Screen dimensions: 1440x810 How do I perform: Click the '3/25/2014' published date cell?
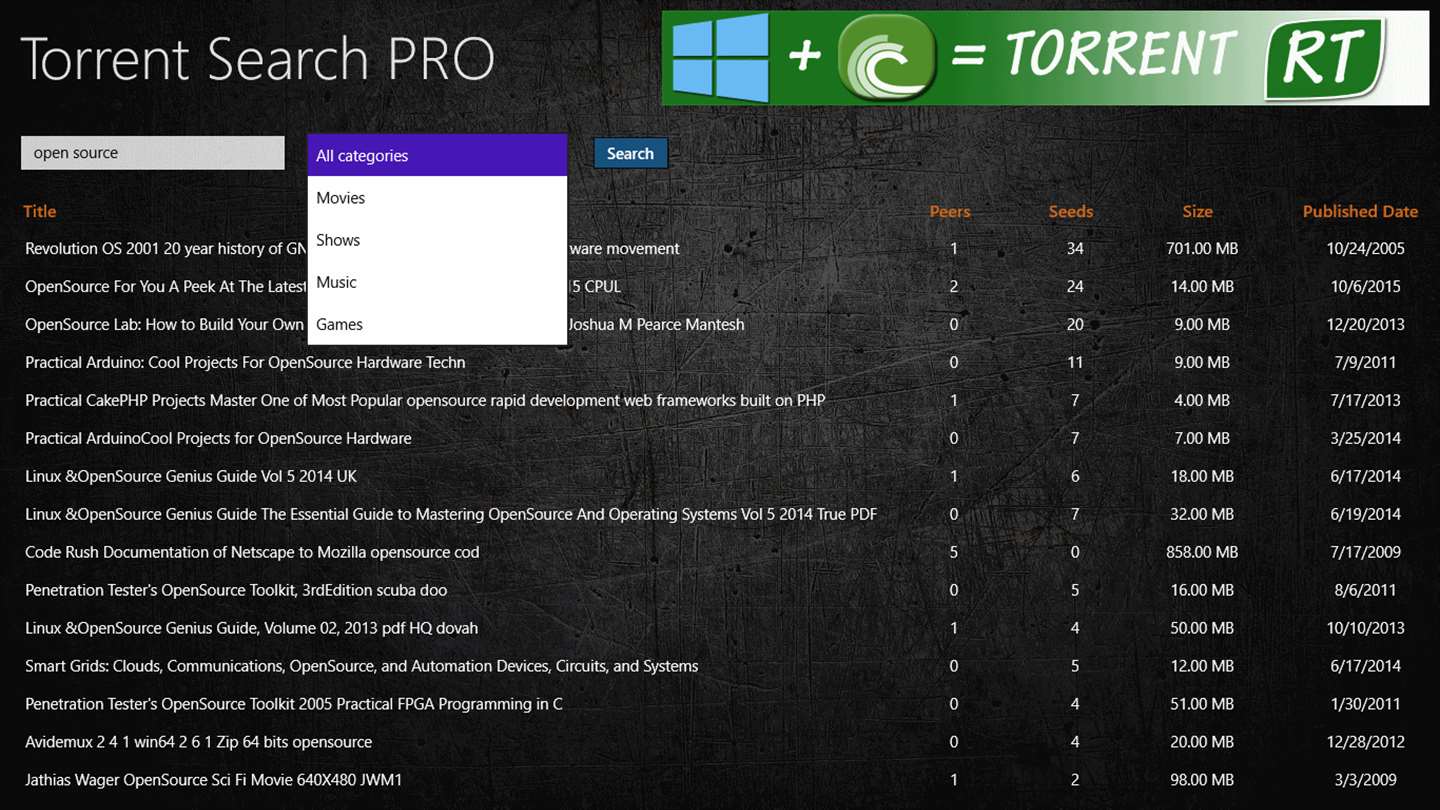point(1366,438)
